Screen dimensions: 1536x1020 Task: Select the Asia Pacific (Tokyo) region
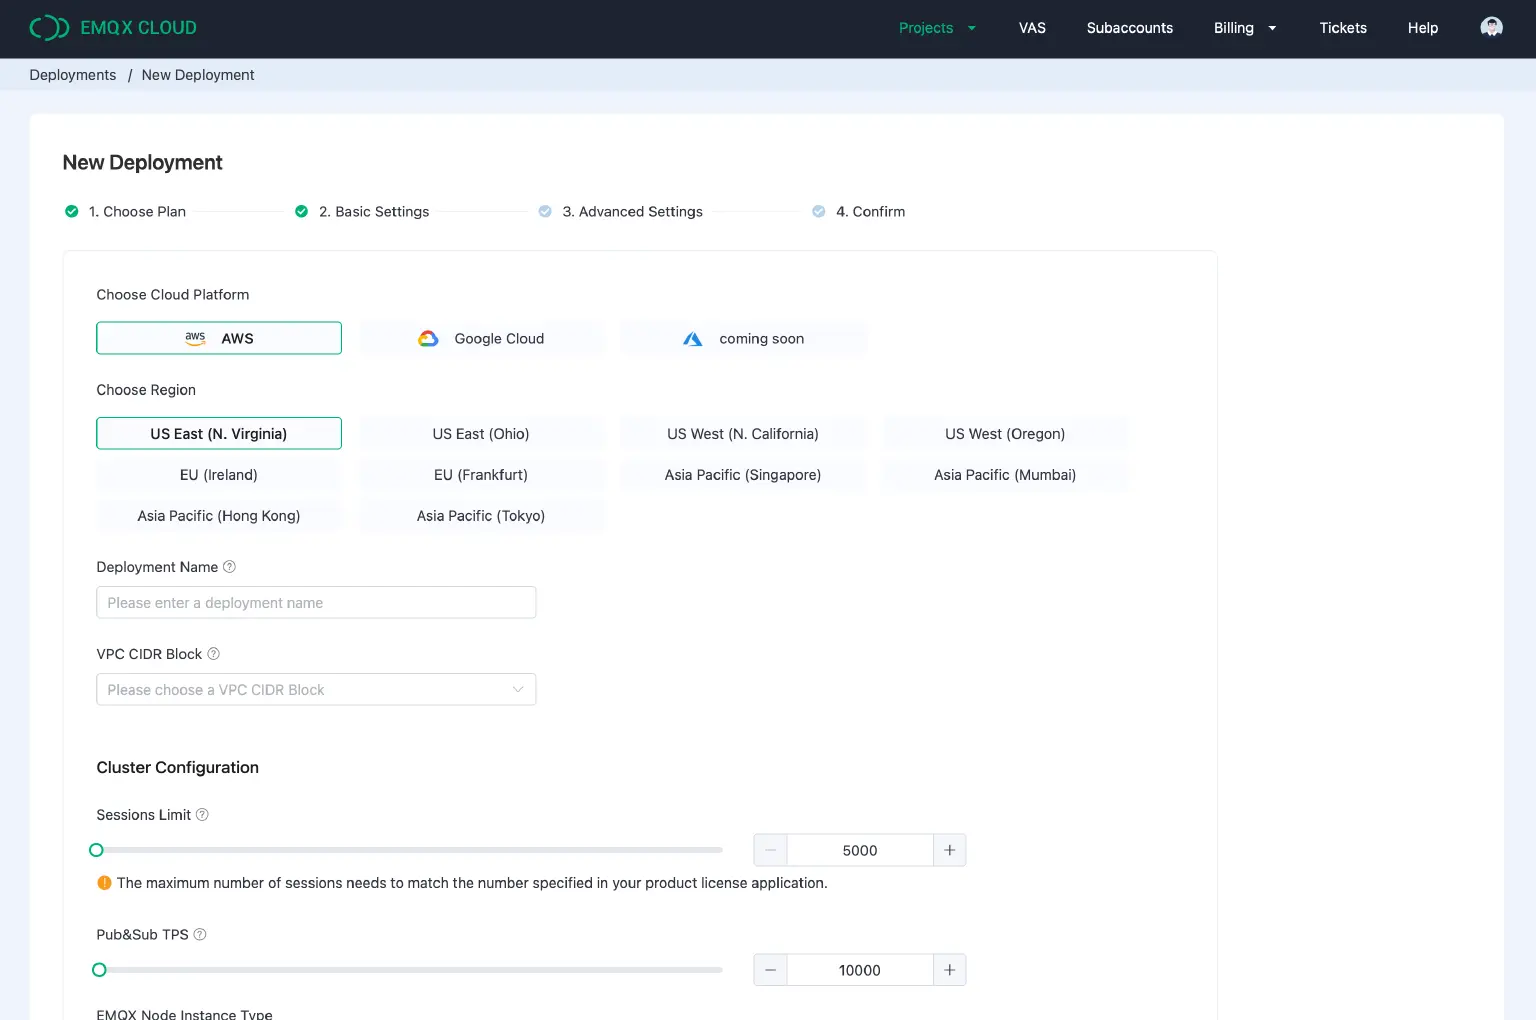(481, 515)
